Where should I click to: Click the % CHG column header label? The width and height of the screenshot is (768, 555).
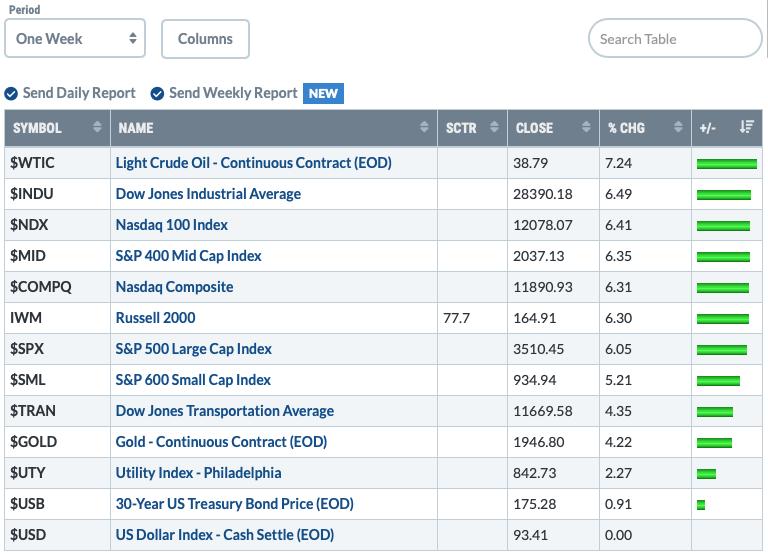626,128
